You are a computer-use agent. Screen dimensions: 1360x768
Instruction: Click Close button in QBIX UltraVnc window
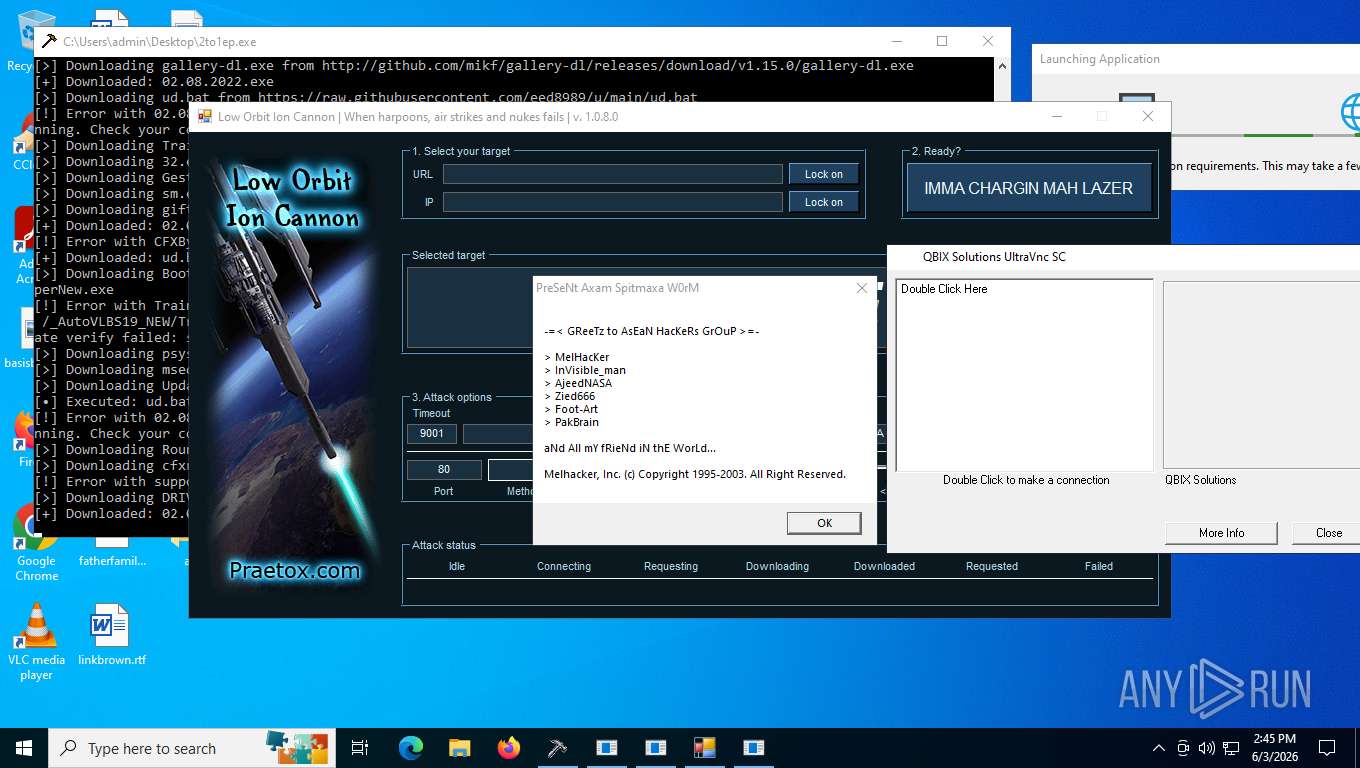click(x=1328, y=533)
